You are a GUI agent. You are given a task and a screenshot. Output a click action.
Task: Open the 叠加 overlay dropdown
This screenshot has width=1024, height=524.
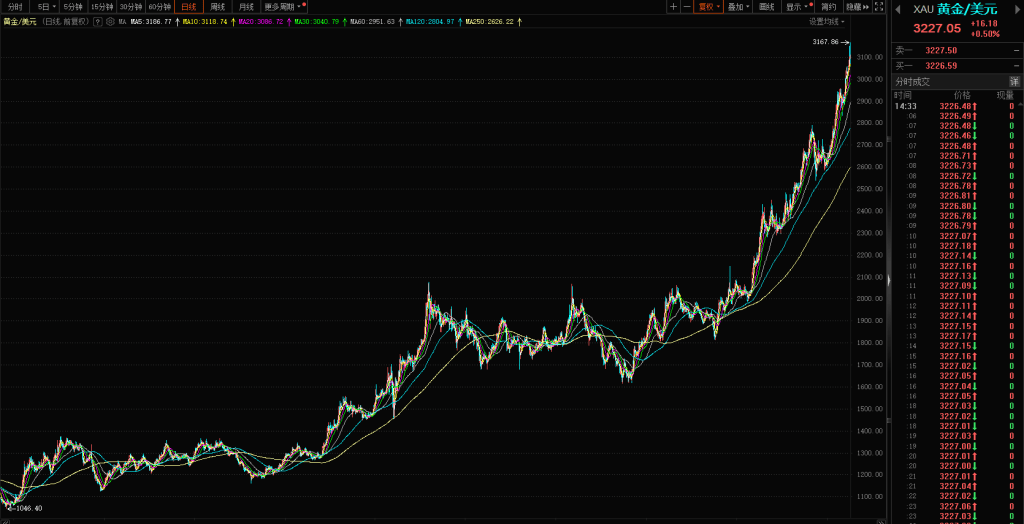(738, 7)
